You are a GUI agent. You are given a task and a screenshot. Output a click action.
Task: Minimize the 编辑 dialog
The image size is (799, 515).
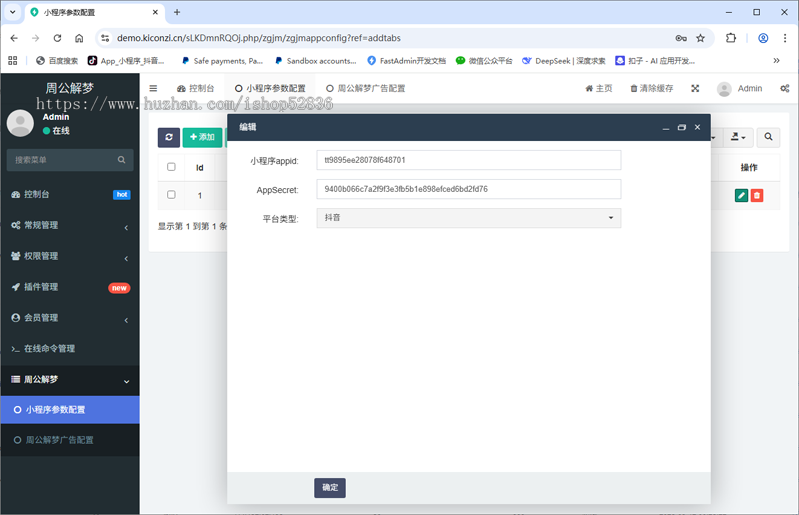pos(665,128)
